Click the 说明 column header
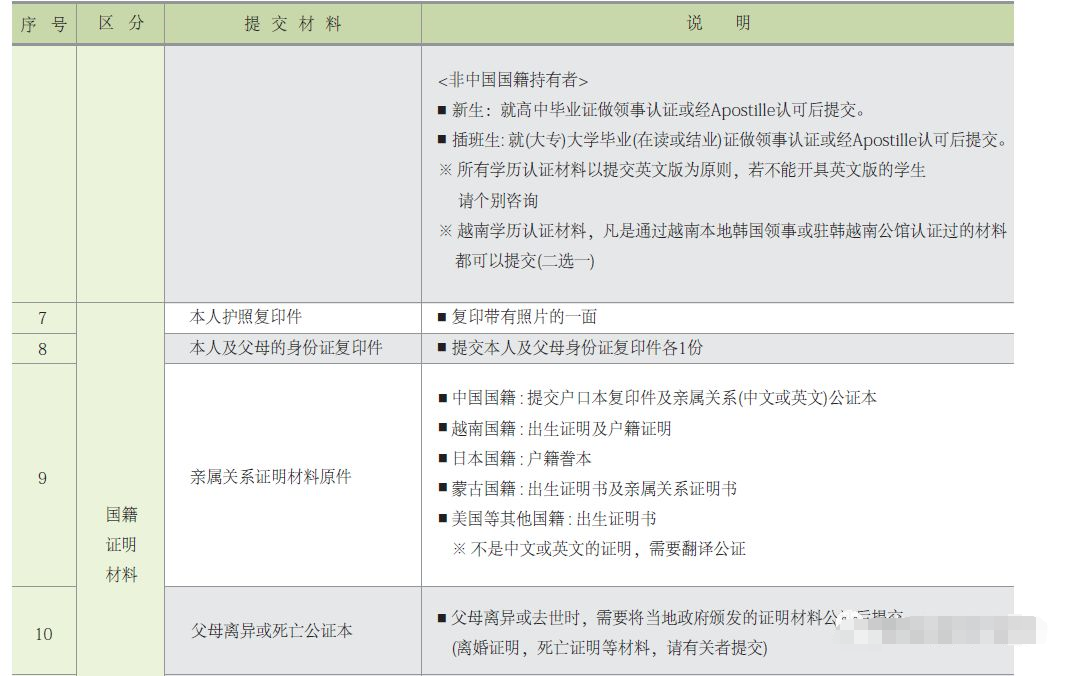 point(717,24)
